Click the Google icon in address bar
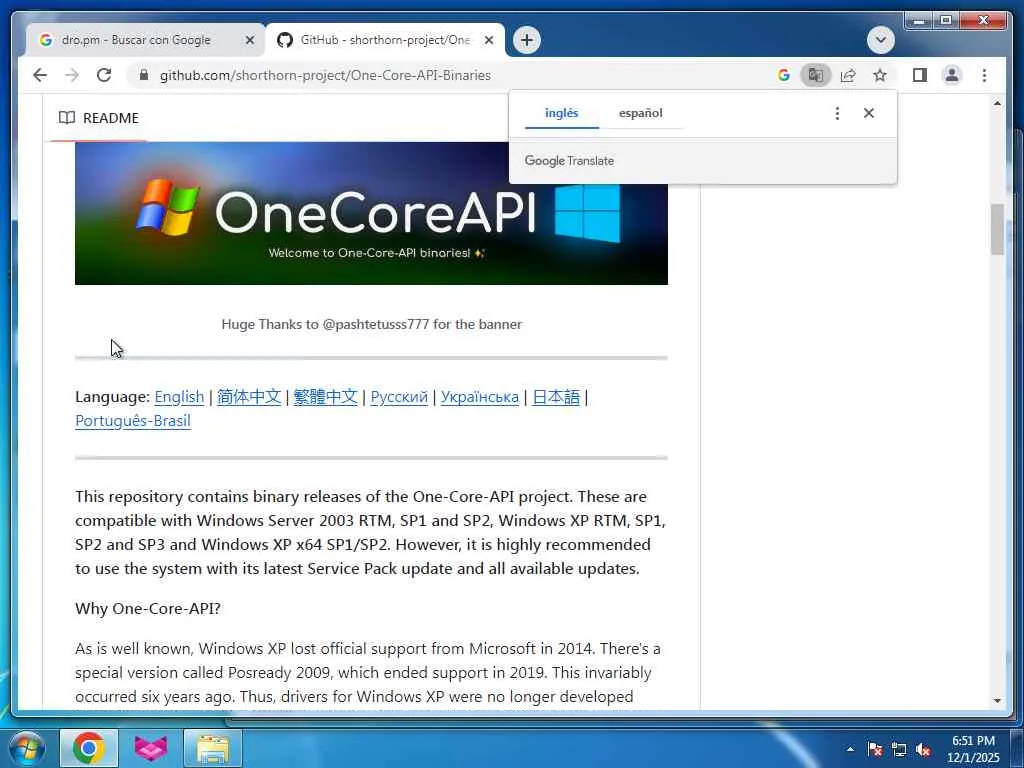 click(x=784, y=75)
